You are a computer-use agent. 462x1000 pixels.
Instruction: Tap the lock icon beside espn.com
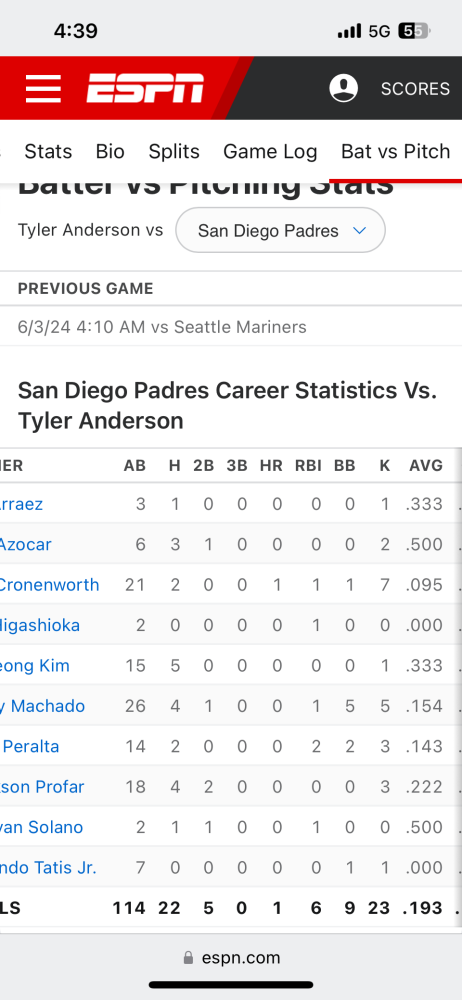pyautogui.click(x=188, y=957)
